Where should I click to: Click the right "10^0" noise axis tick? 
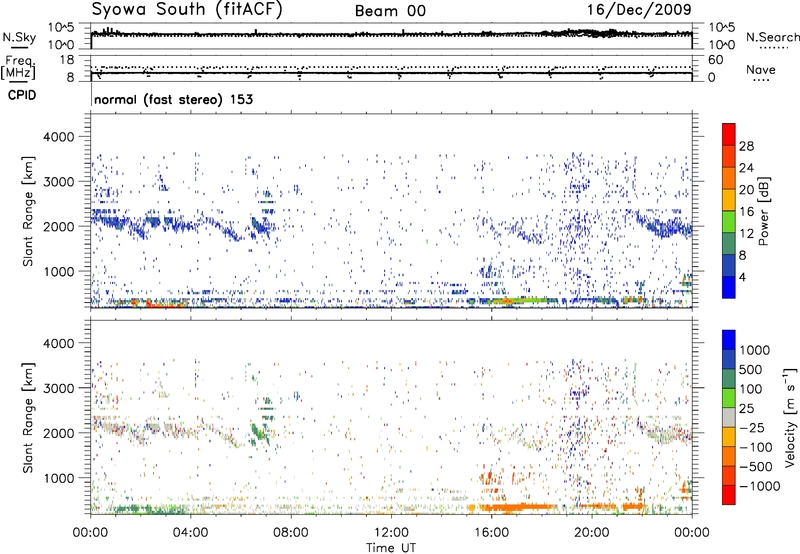[721, 44]
